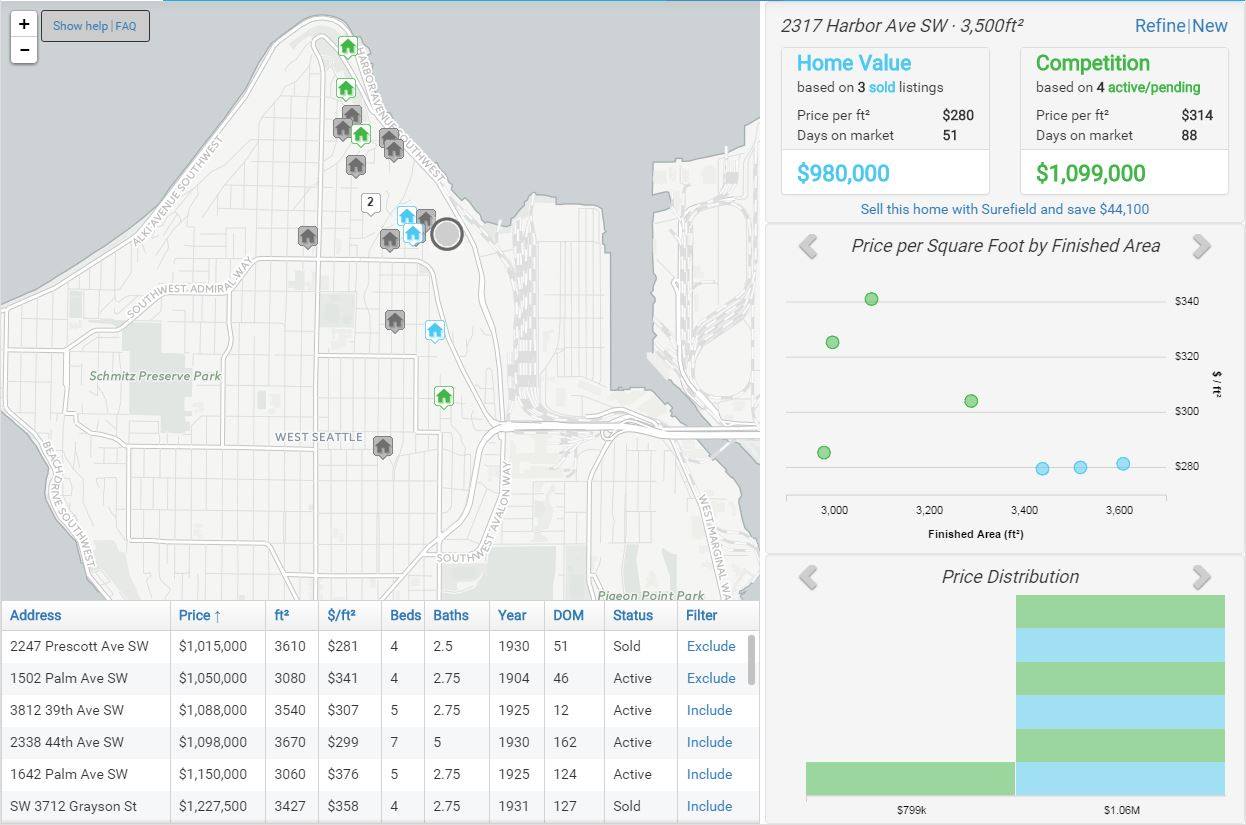Click the blue house marker near Avalon Way
Viewport: 1246px width, 825px height.
pos(434,330)
